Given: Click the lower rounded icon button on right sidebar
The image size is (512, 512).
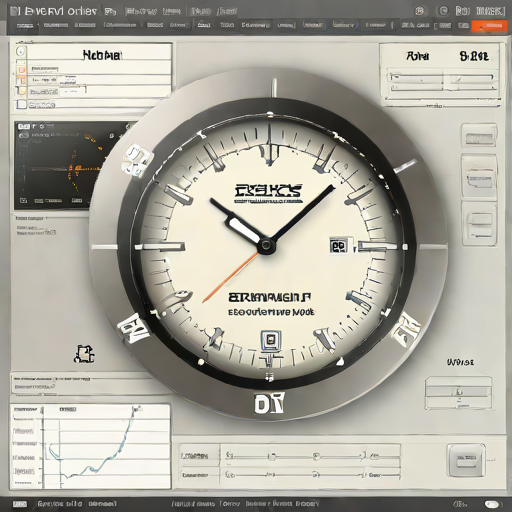Looking at the screenshot, I should point(479,220).
